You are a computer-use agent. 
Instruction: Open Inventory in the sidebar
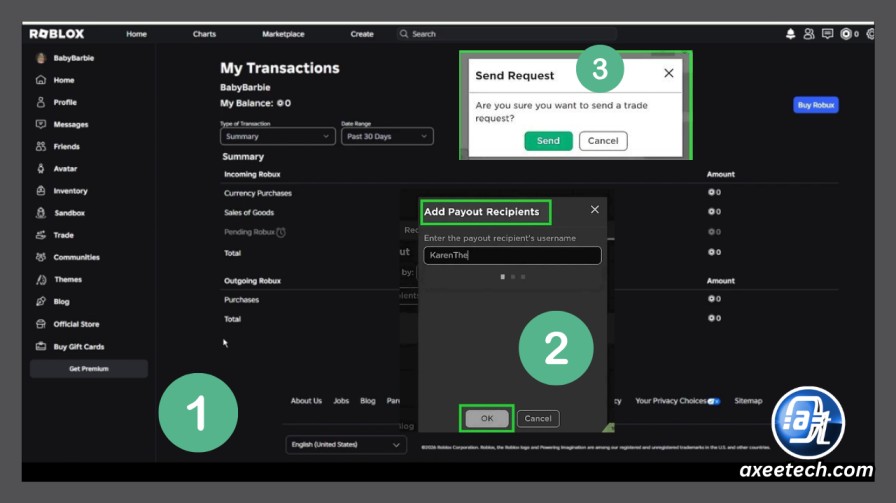70,191
